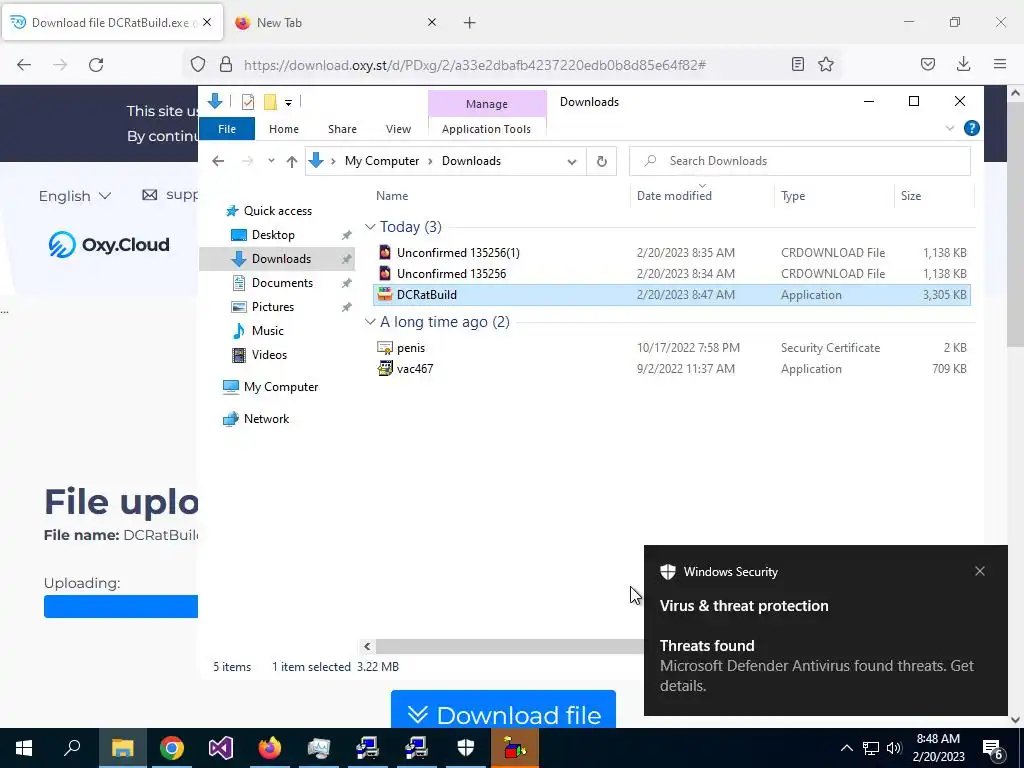Image resolution: width=1024 pixels, height=768 pixels.
Task: Open the taskbar volume speaker icon
Action: click(x=894, y=748)
